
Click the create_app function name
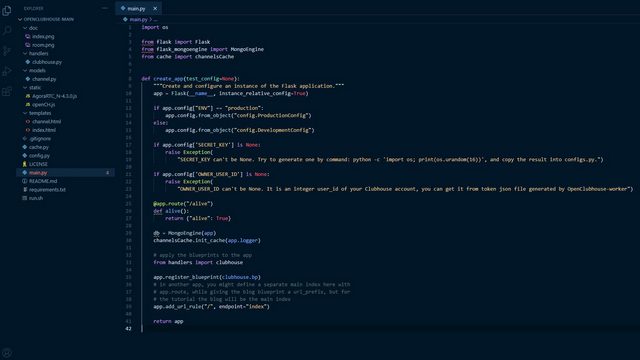[x=168, y=79]
